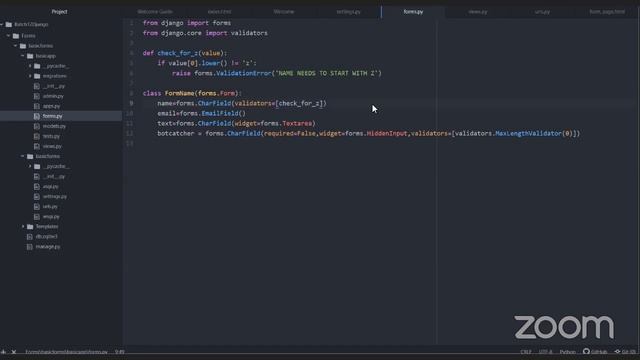Expand the Templates folder arrow

[x=23, y=227]
